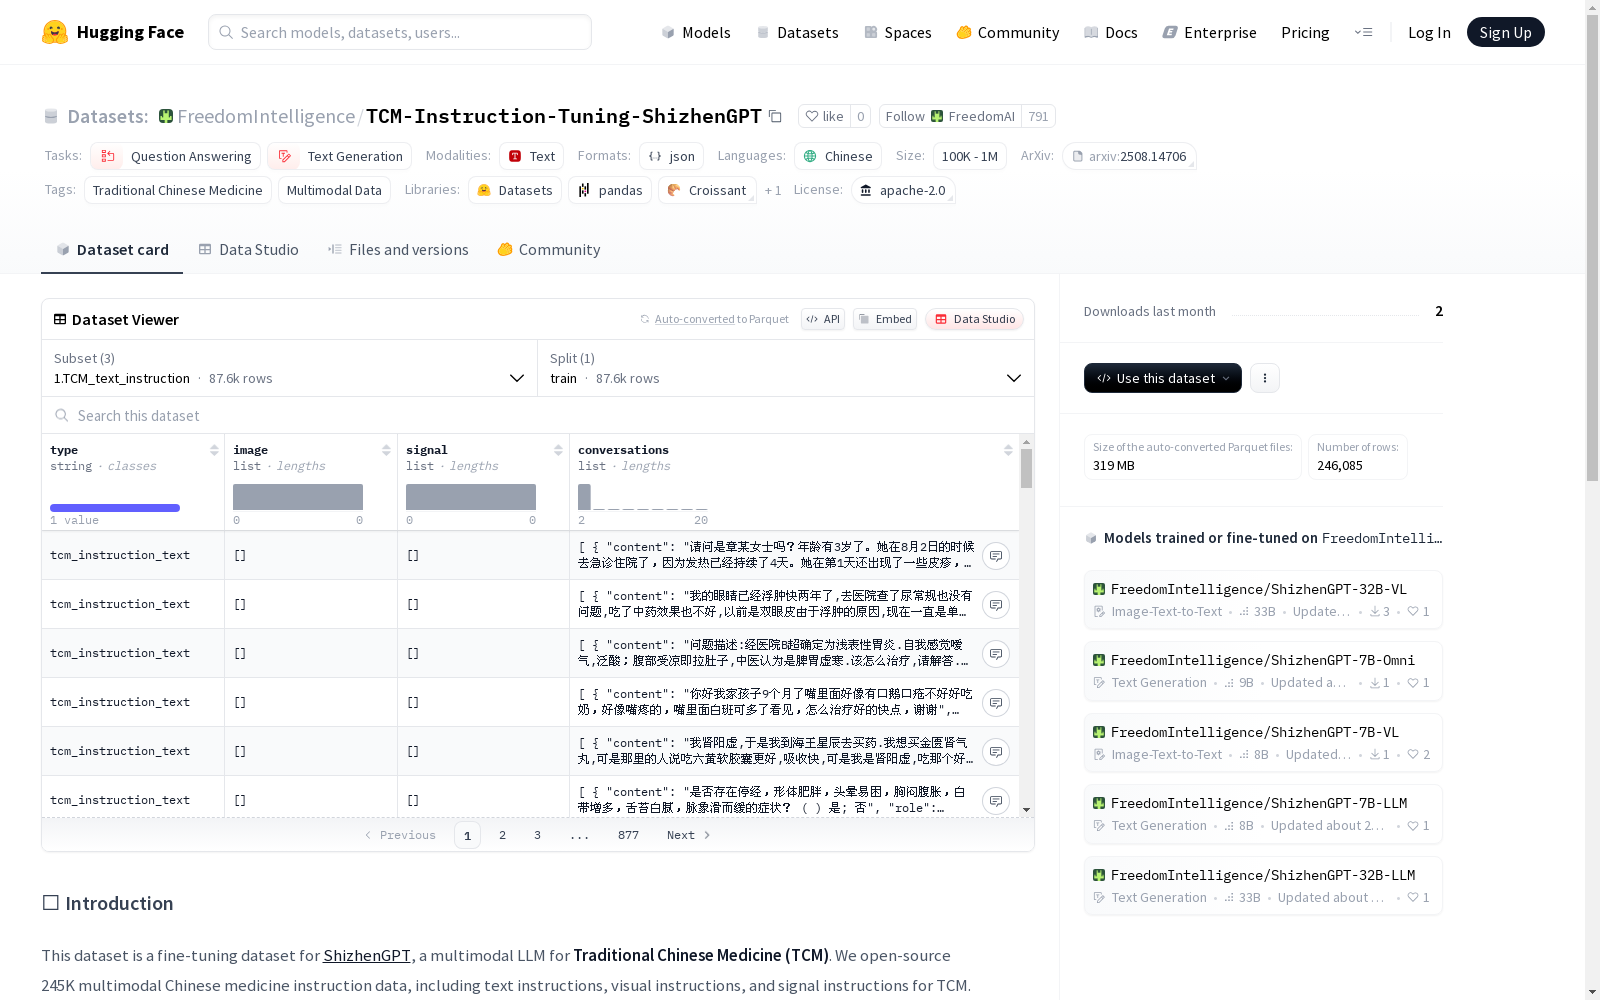Open the dataset options three-dot menu
Viewport: 1600px width, 1000px height.
tap(1265, 378)
